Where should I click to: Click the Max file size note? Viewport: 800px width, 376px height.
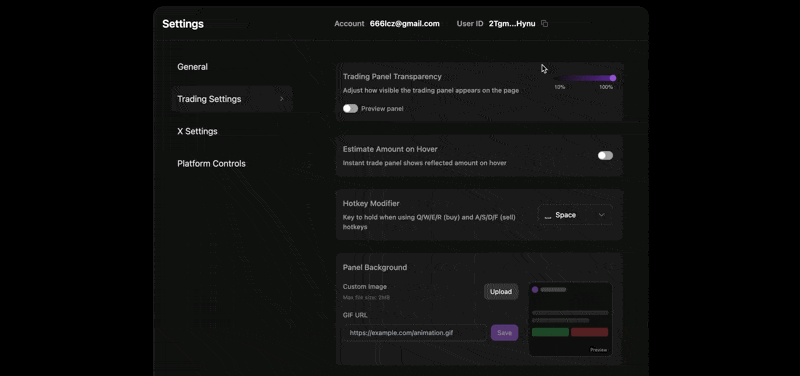[x=366, y=297]
